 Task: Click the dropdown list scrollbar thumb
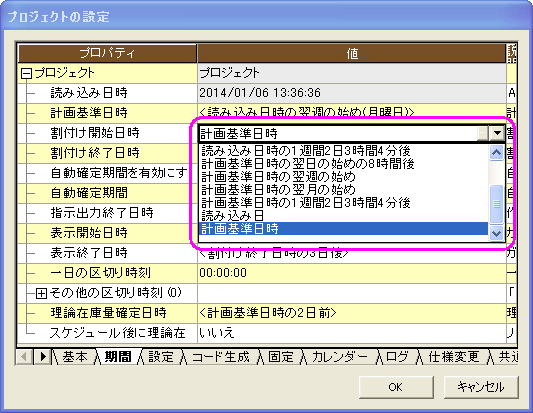pyautogui.click(x=496, y=204)
